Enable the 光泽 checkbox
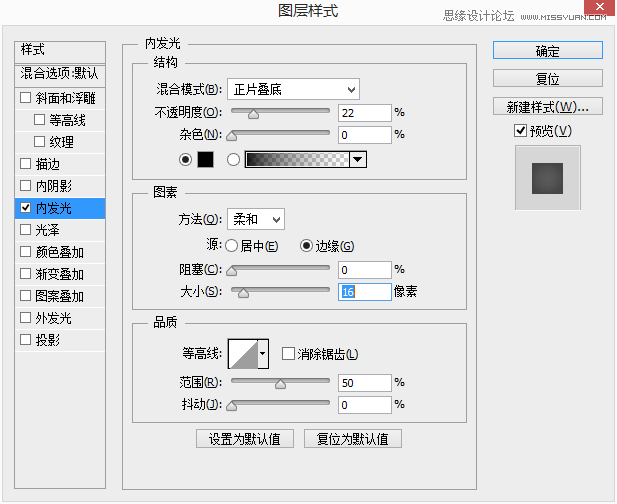 coord(26,230)
